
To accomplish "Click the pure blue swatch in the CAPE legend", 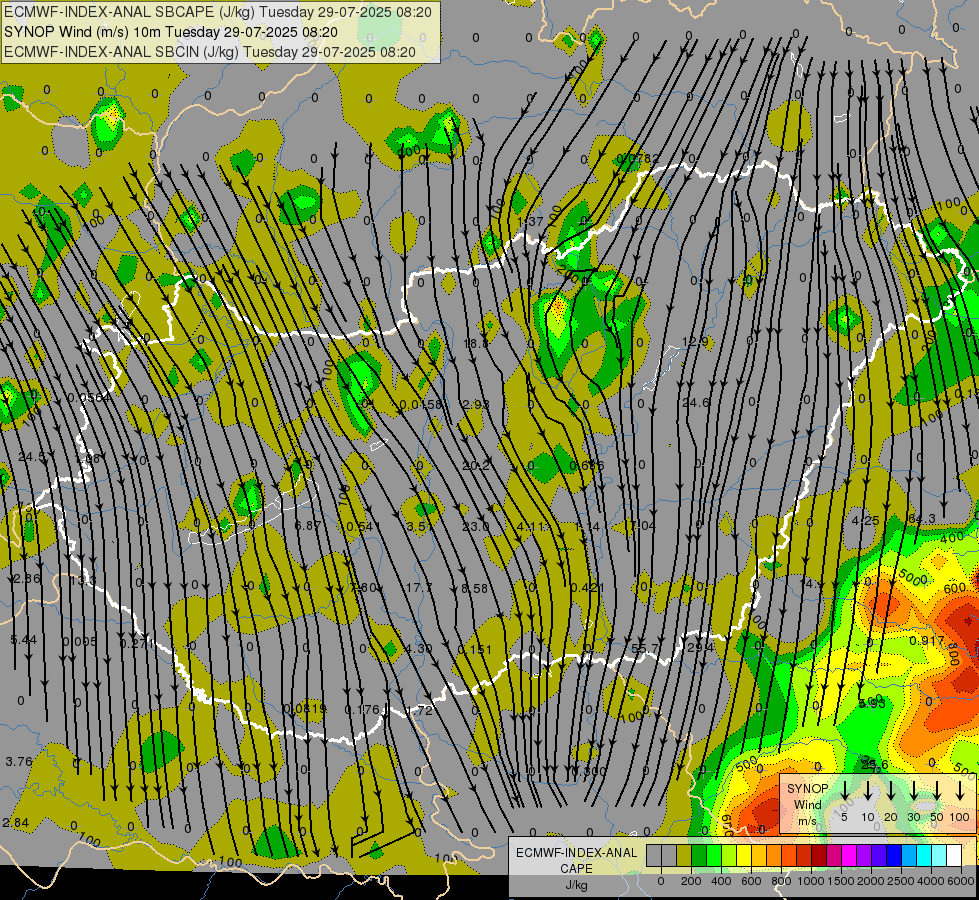I will pos(893,855).
